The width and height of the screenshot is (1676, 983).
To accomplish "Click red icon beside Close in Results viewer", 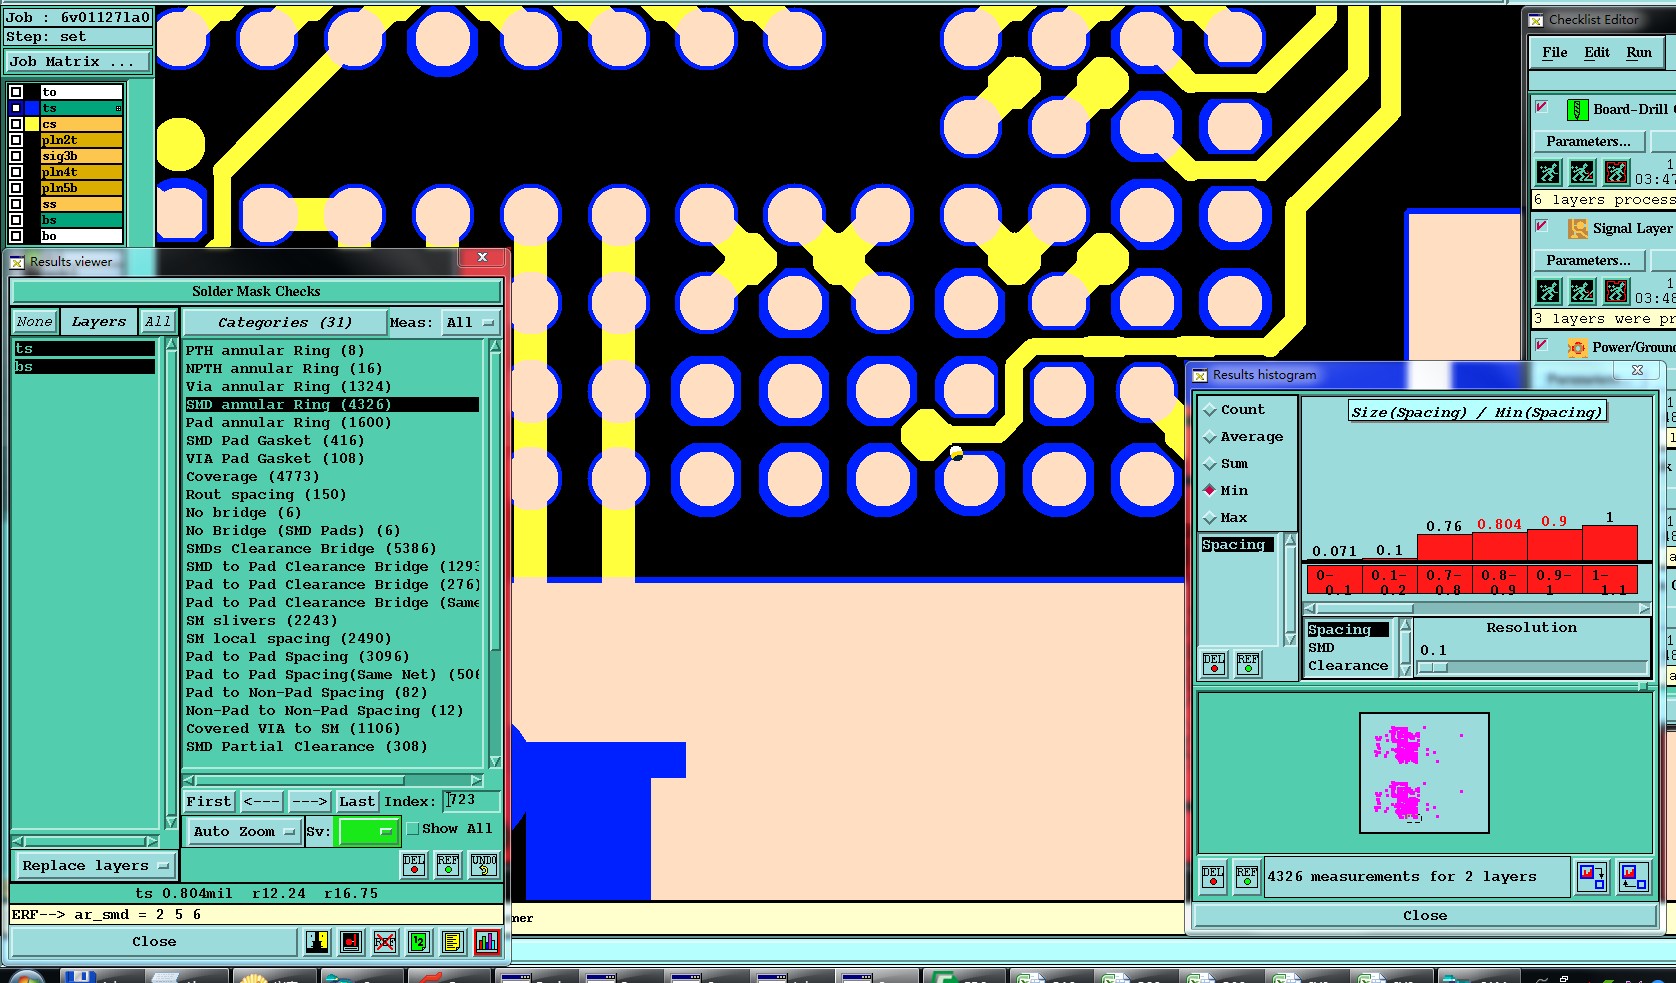I will tap(351, 942).
